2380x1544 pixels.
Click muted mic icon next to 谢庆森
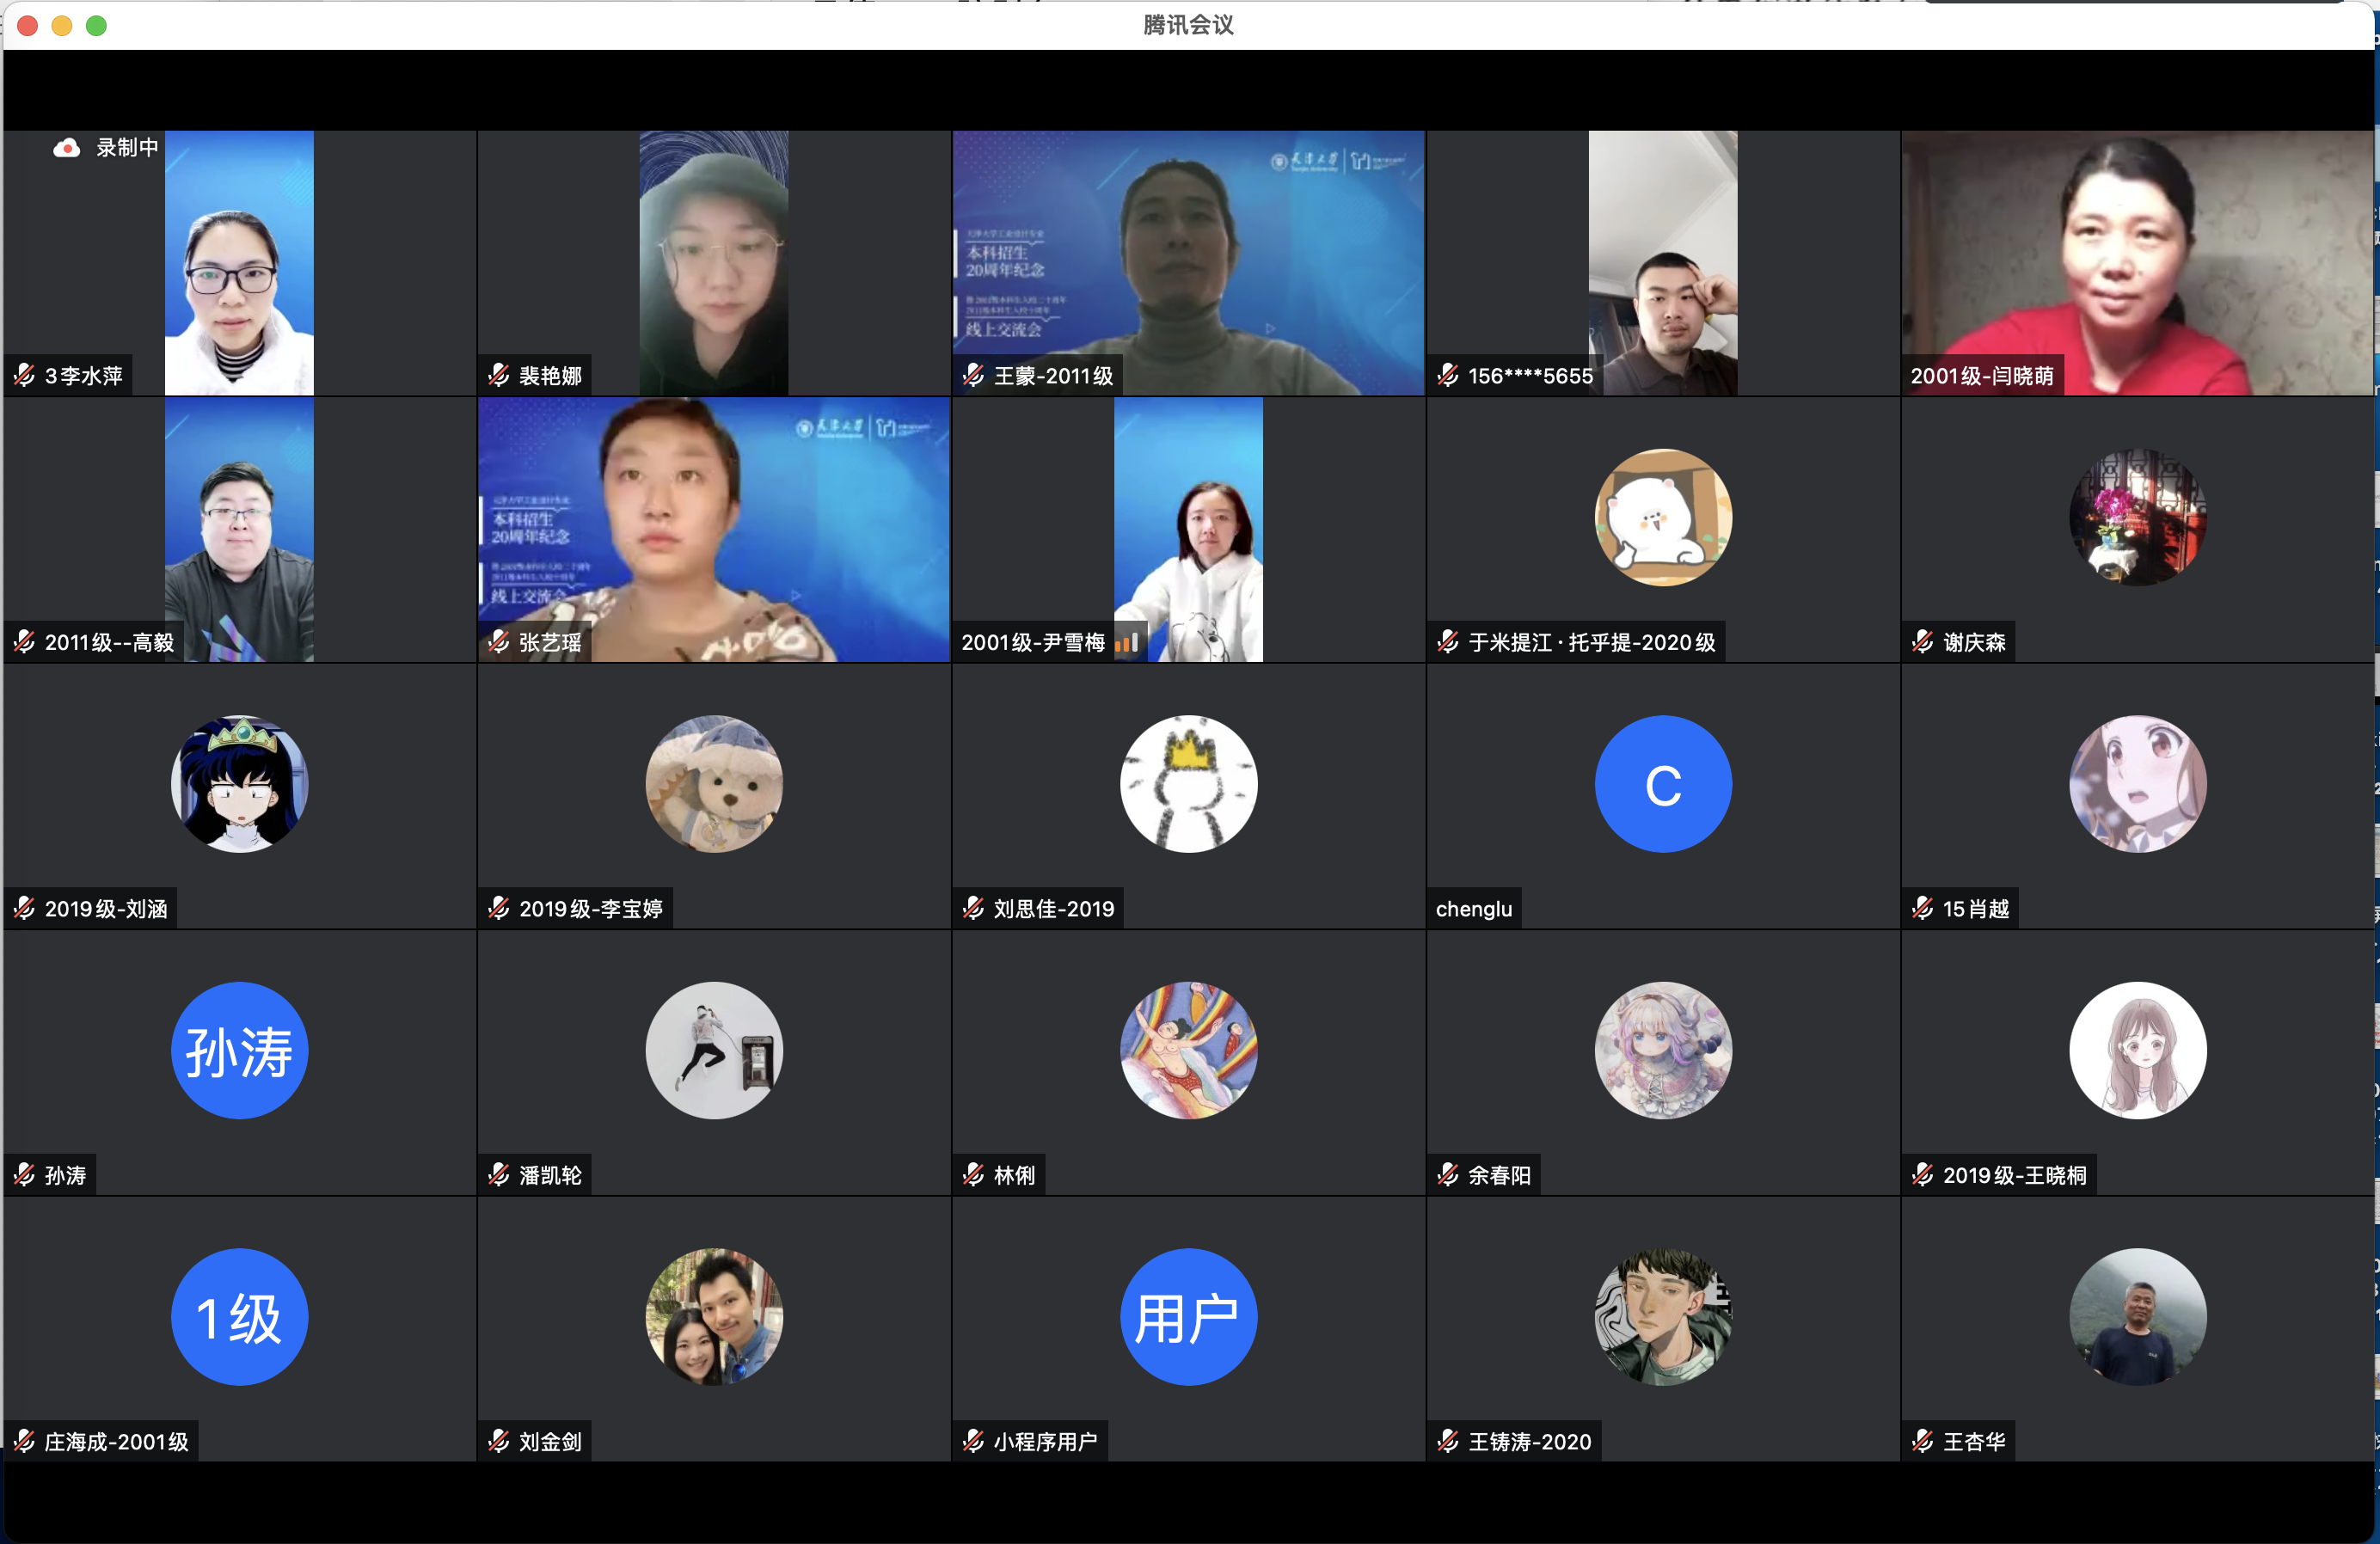pyautogui.click(x=1922, y=642)
